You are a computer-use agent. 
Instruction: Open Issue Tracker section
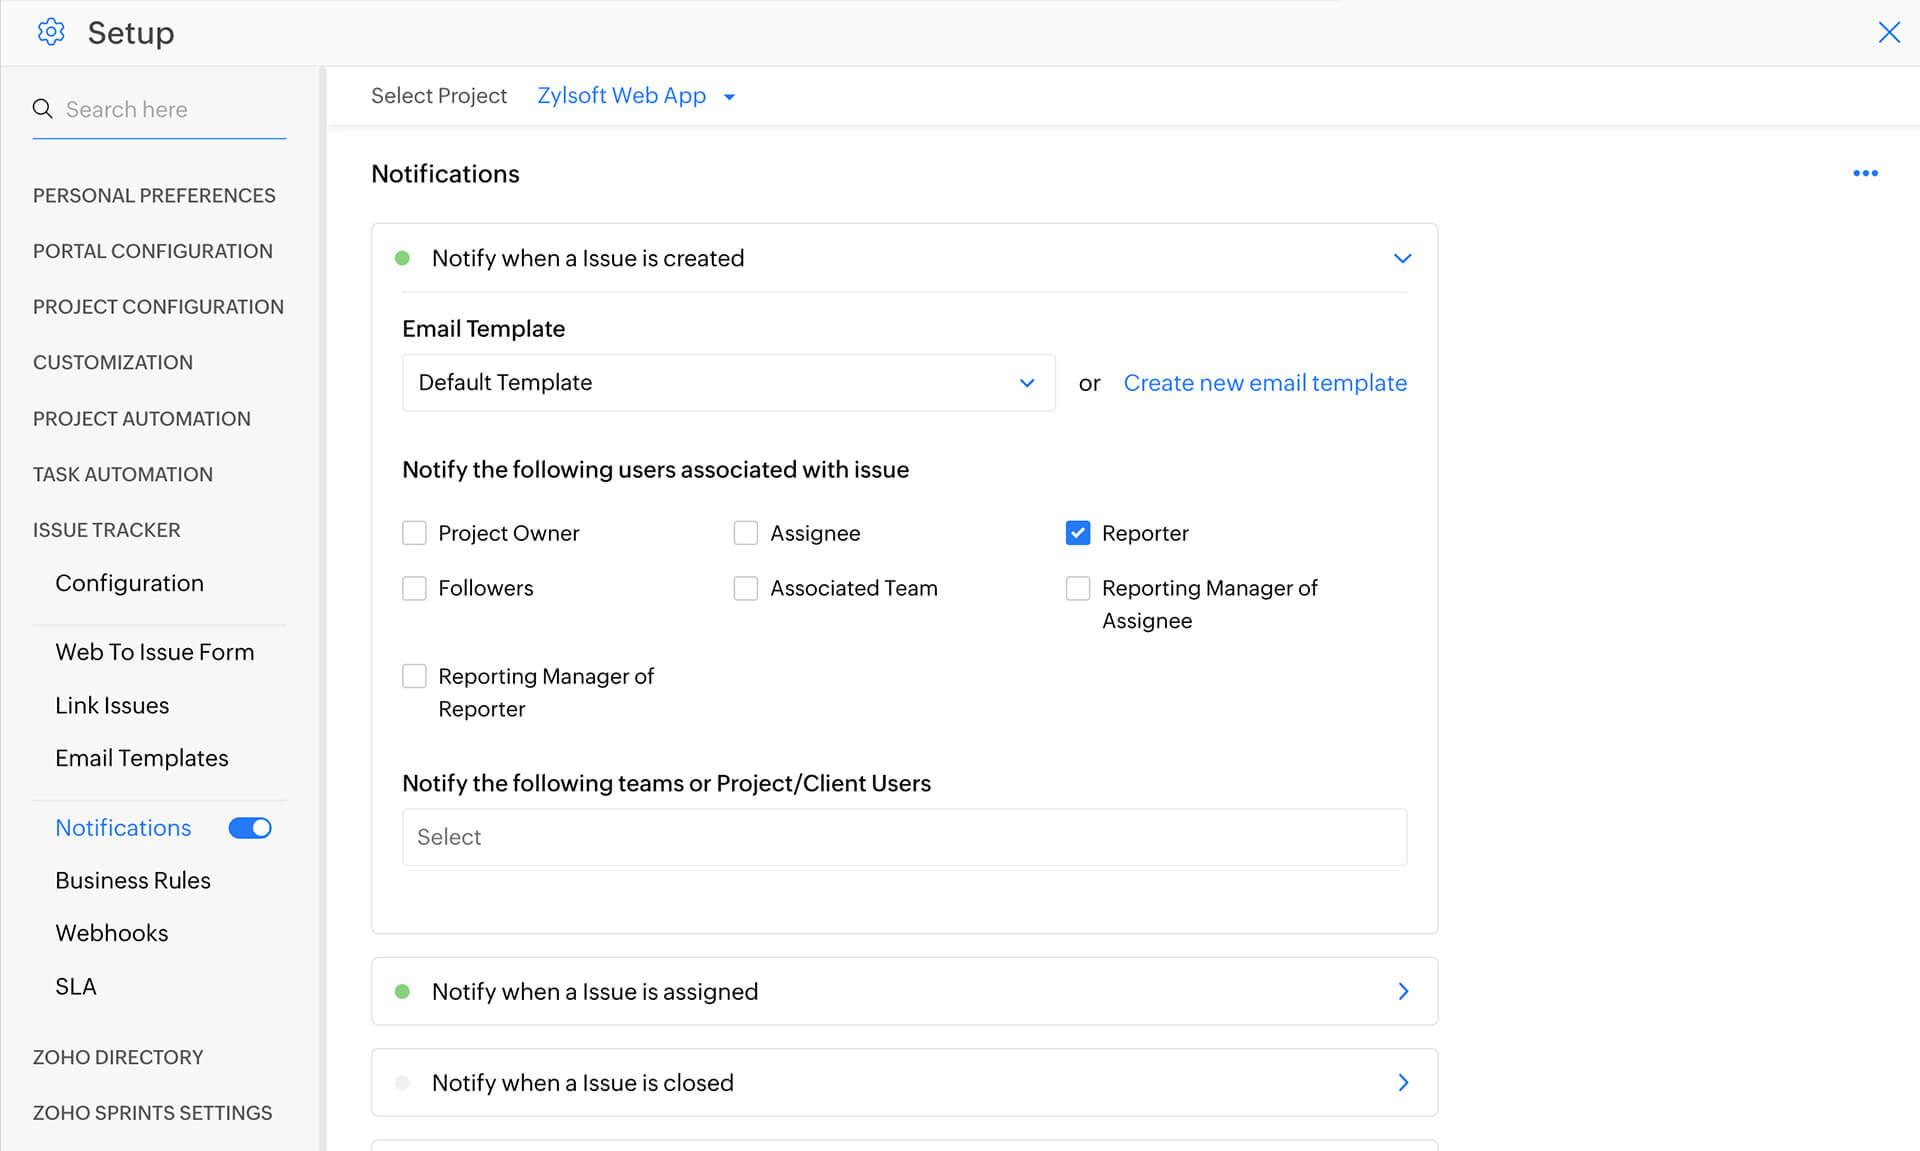106,530
